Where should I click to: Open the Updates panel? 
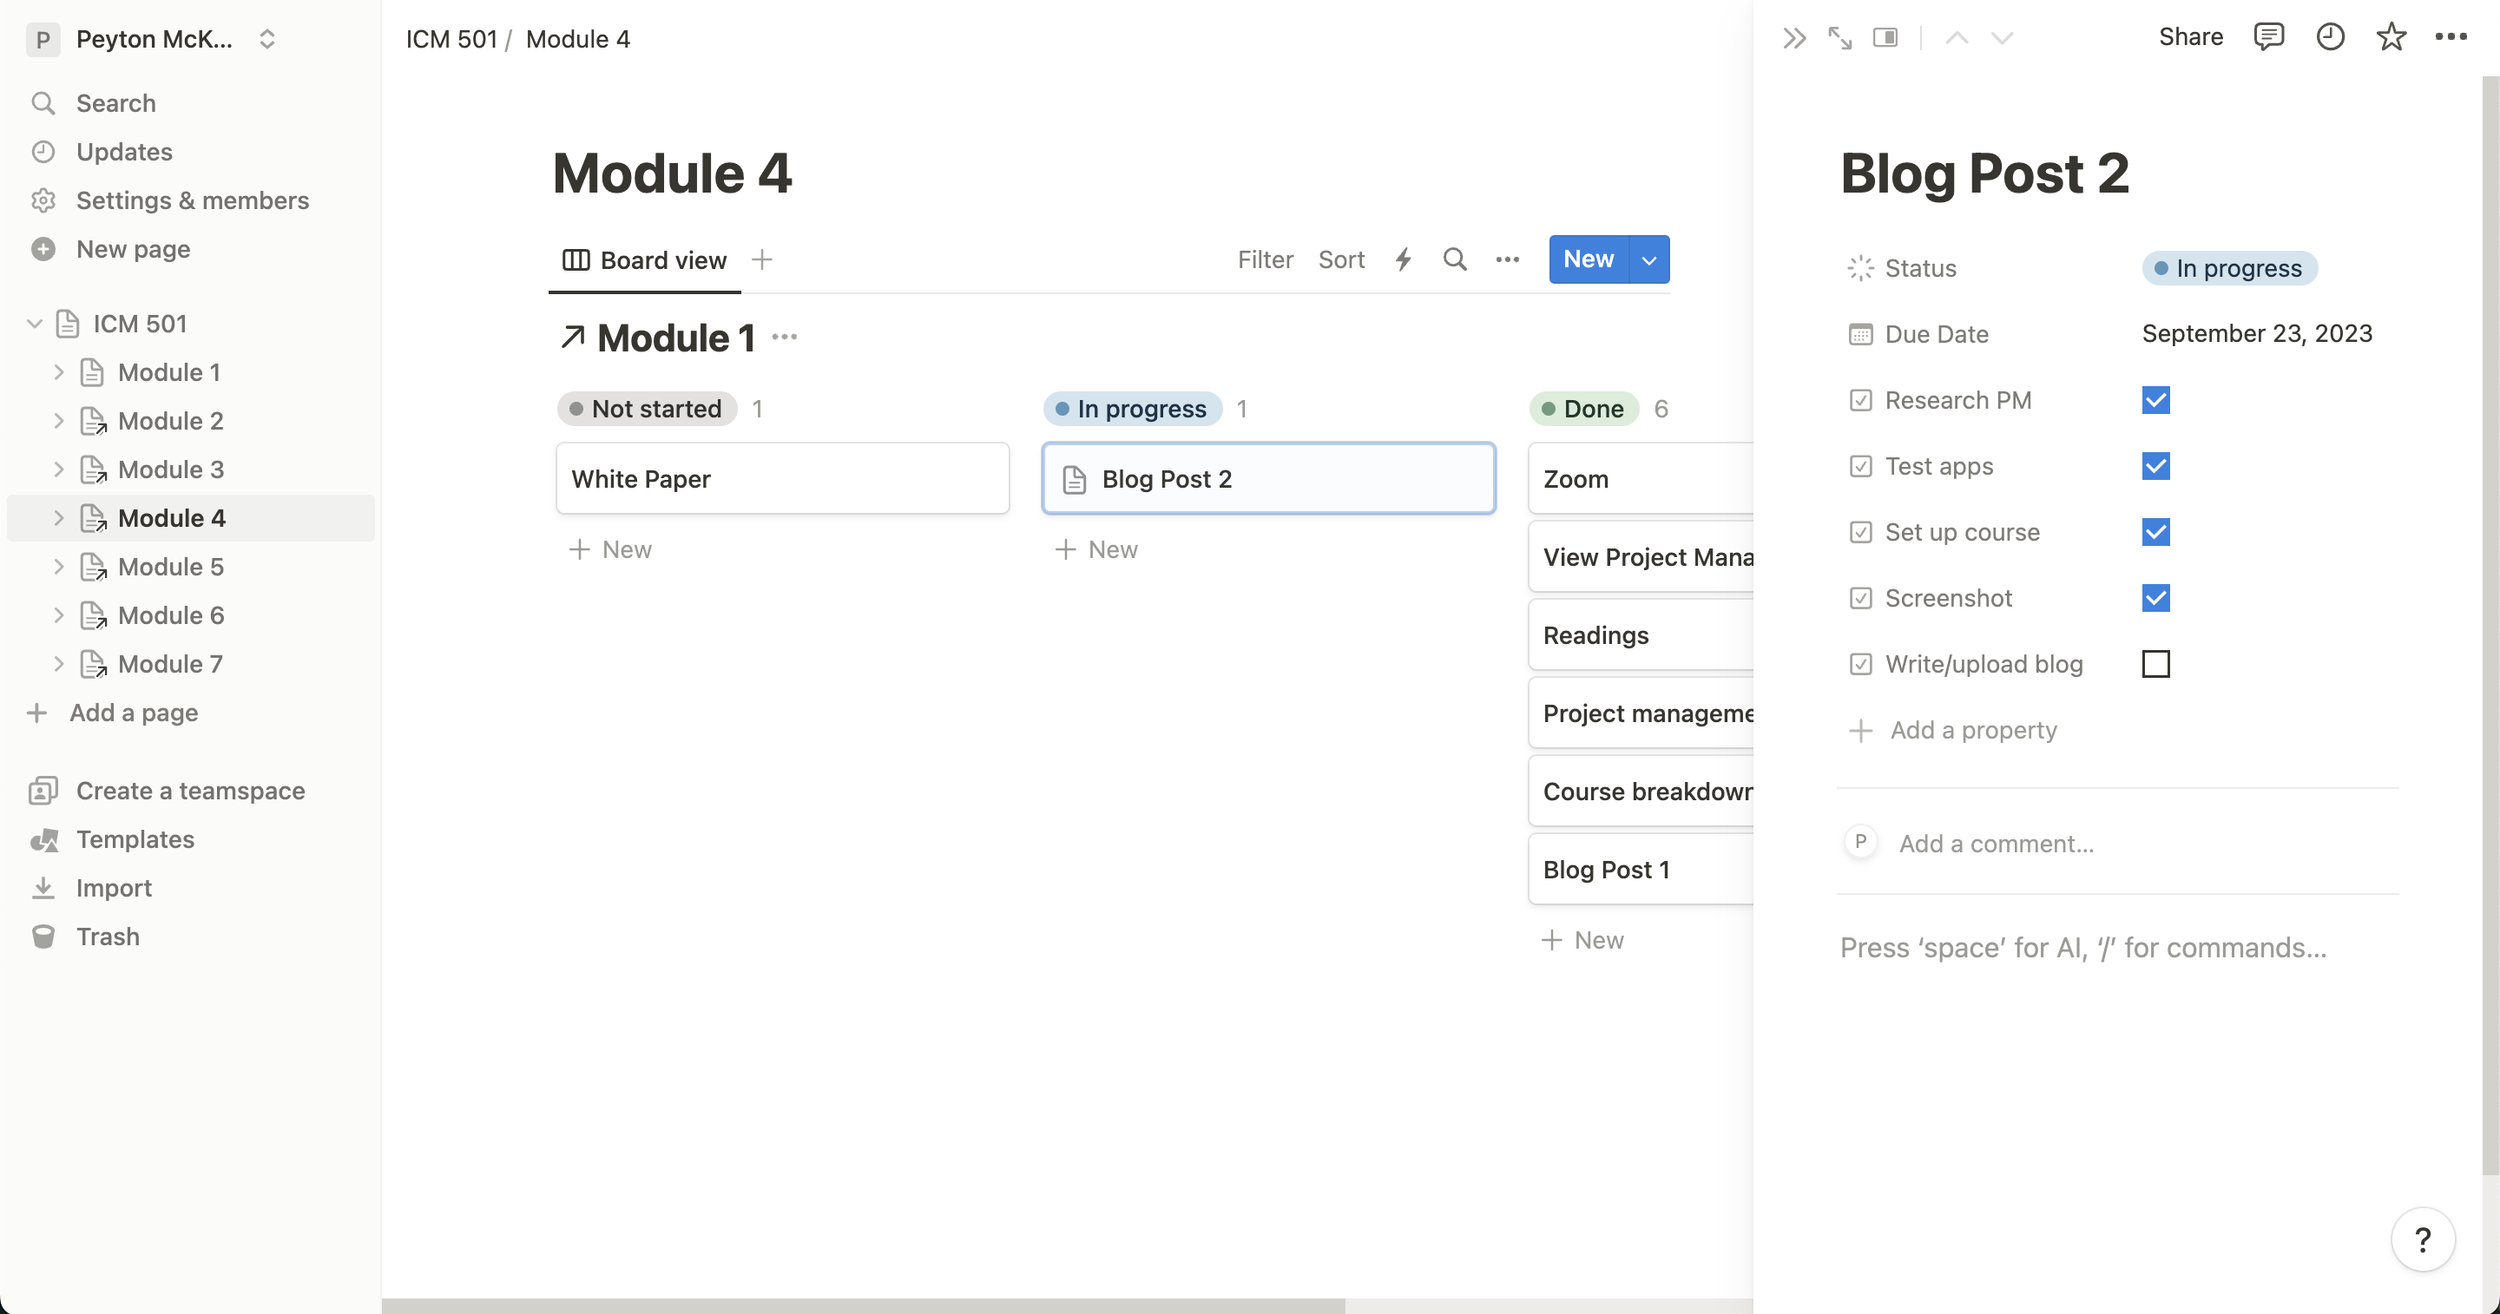click(x=123, y=151)
